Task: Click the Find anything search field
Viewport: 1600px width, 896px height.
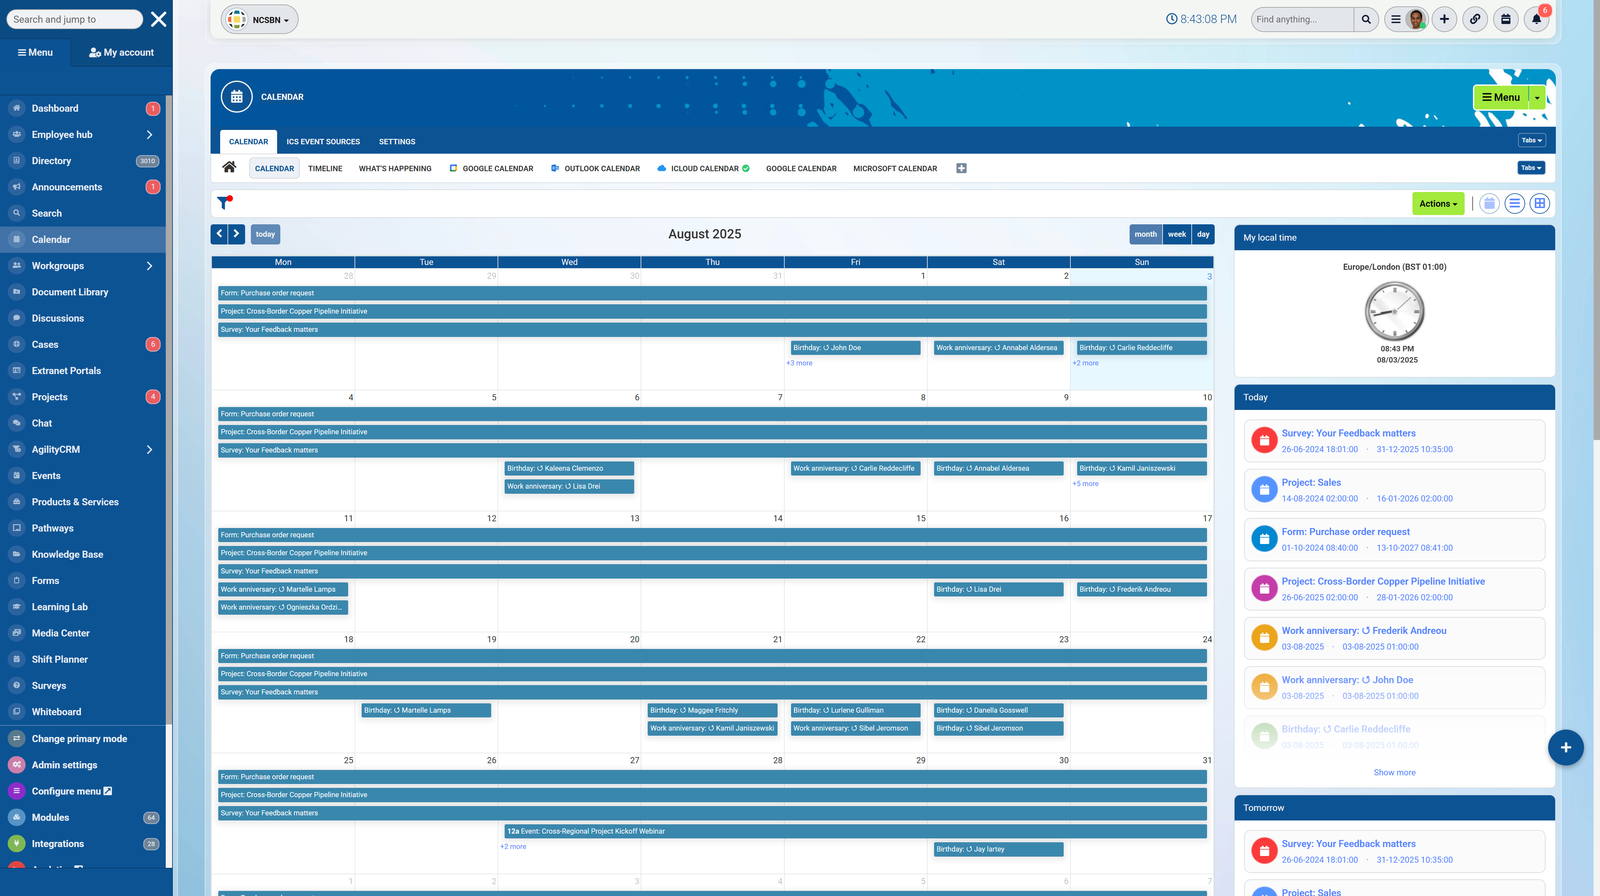Action: [1301, 19]
